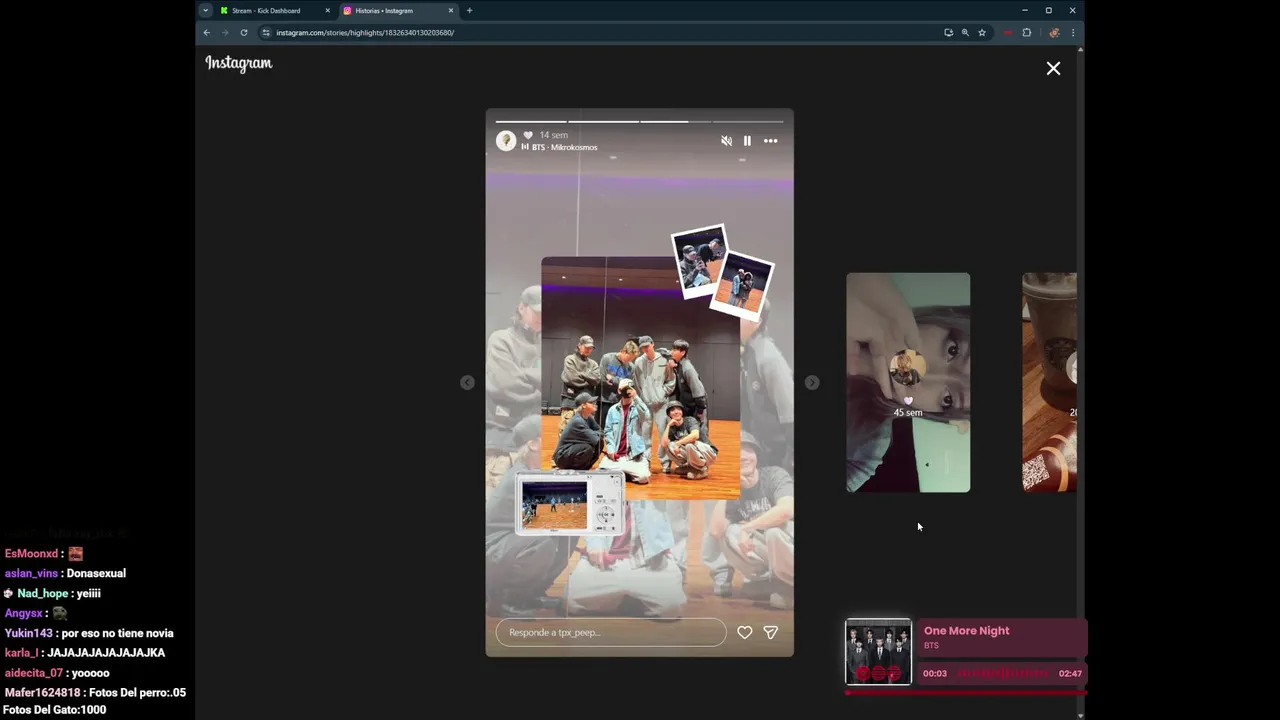Pause the playing story

point(747,141)
